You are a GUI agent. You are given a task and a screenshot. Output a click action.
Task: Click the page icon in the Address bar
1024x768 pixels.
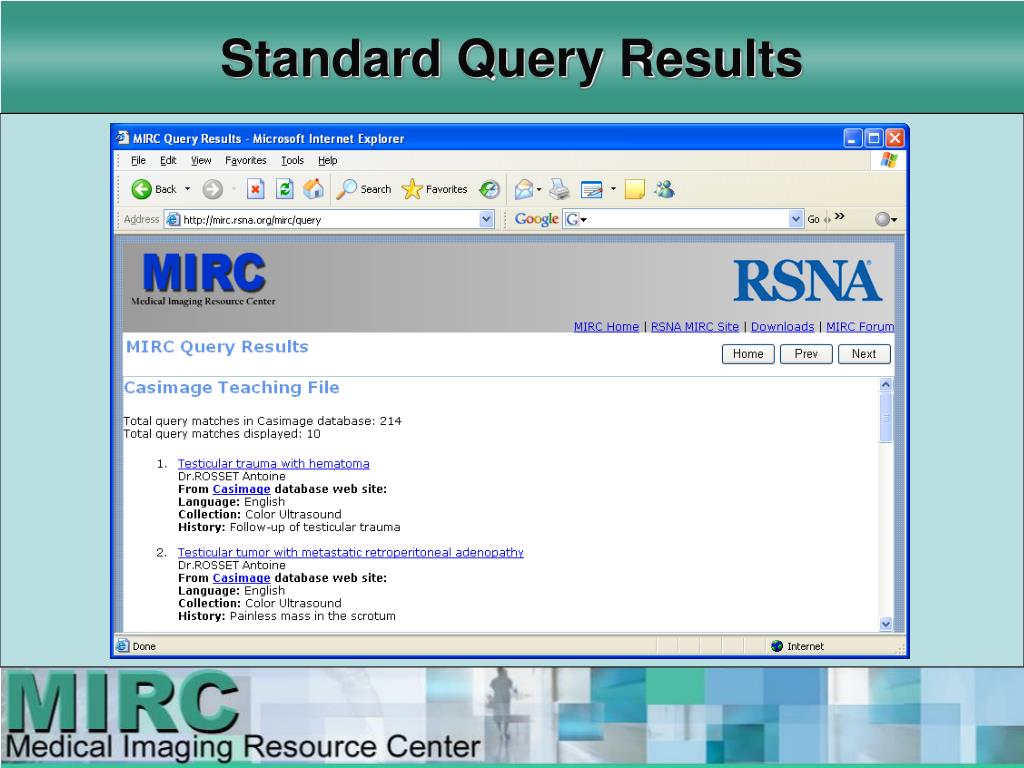[173, 219]
